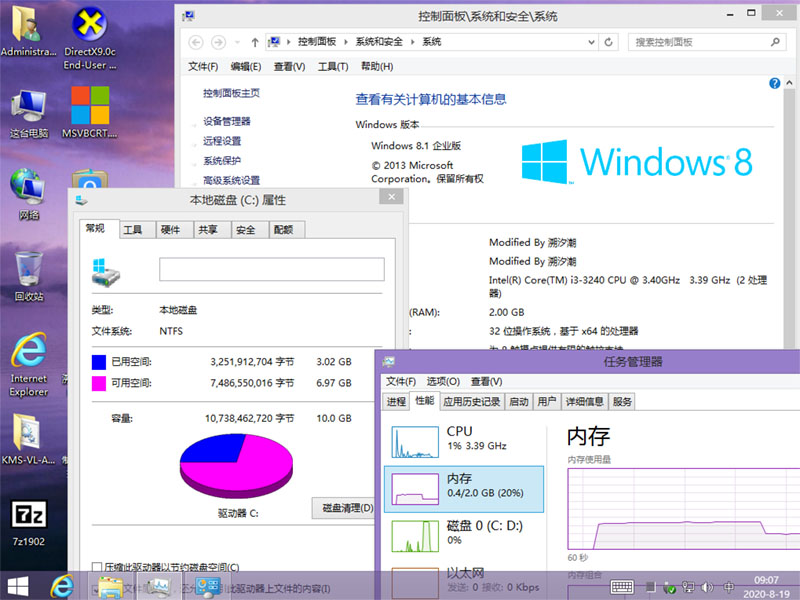Open the 工具(T) menu in Control Panel
The image size is (800, 600).
333,66
